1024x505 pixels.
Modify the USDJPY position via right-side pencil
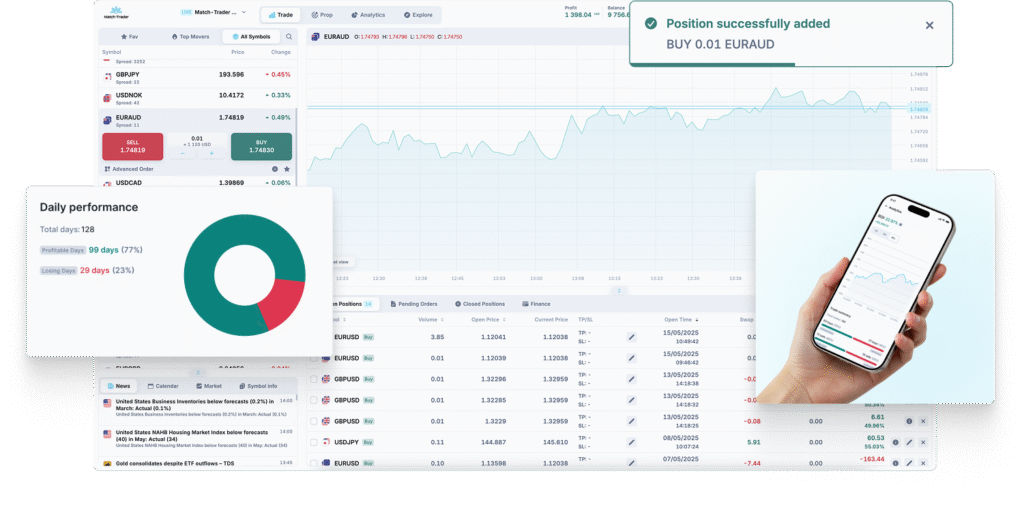click(x=909, y=442)
